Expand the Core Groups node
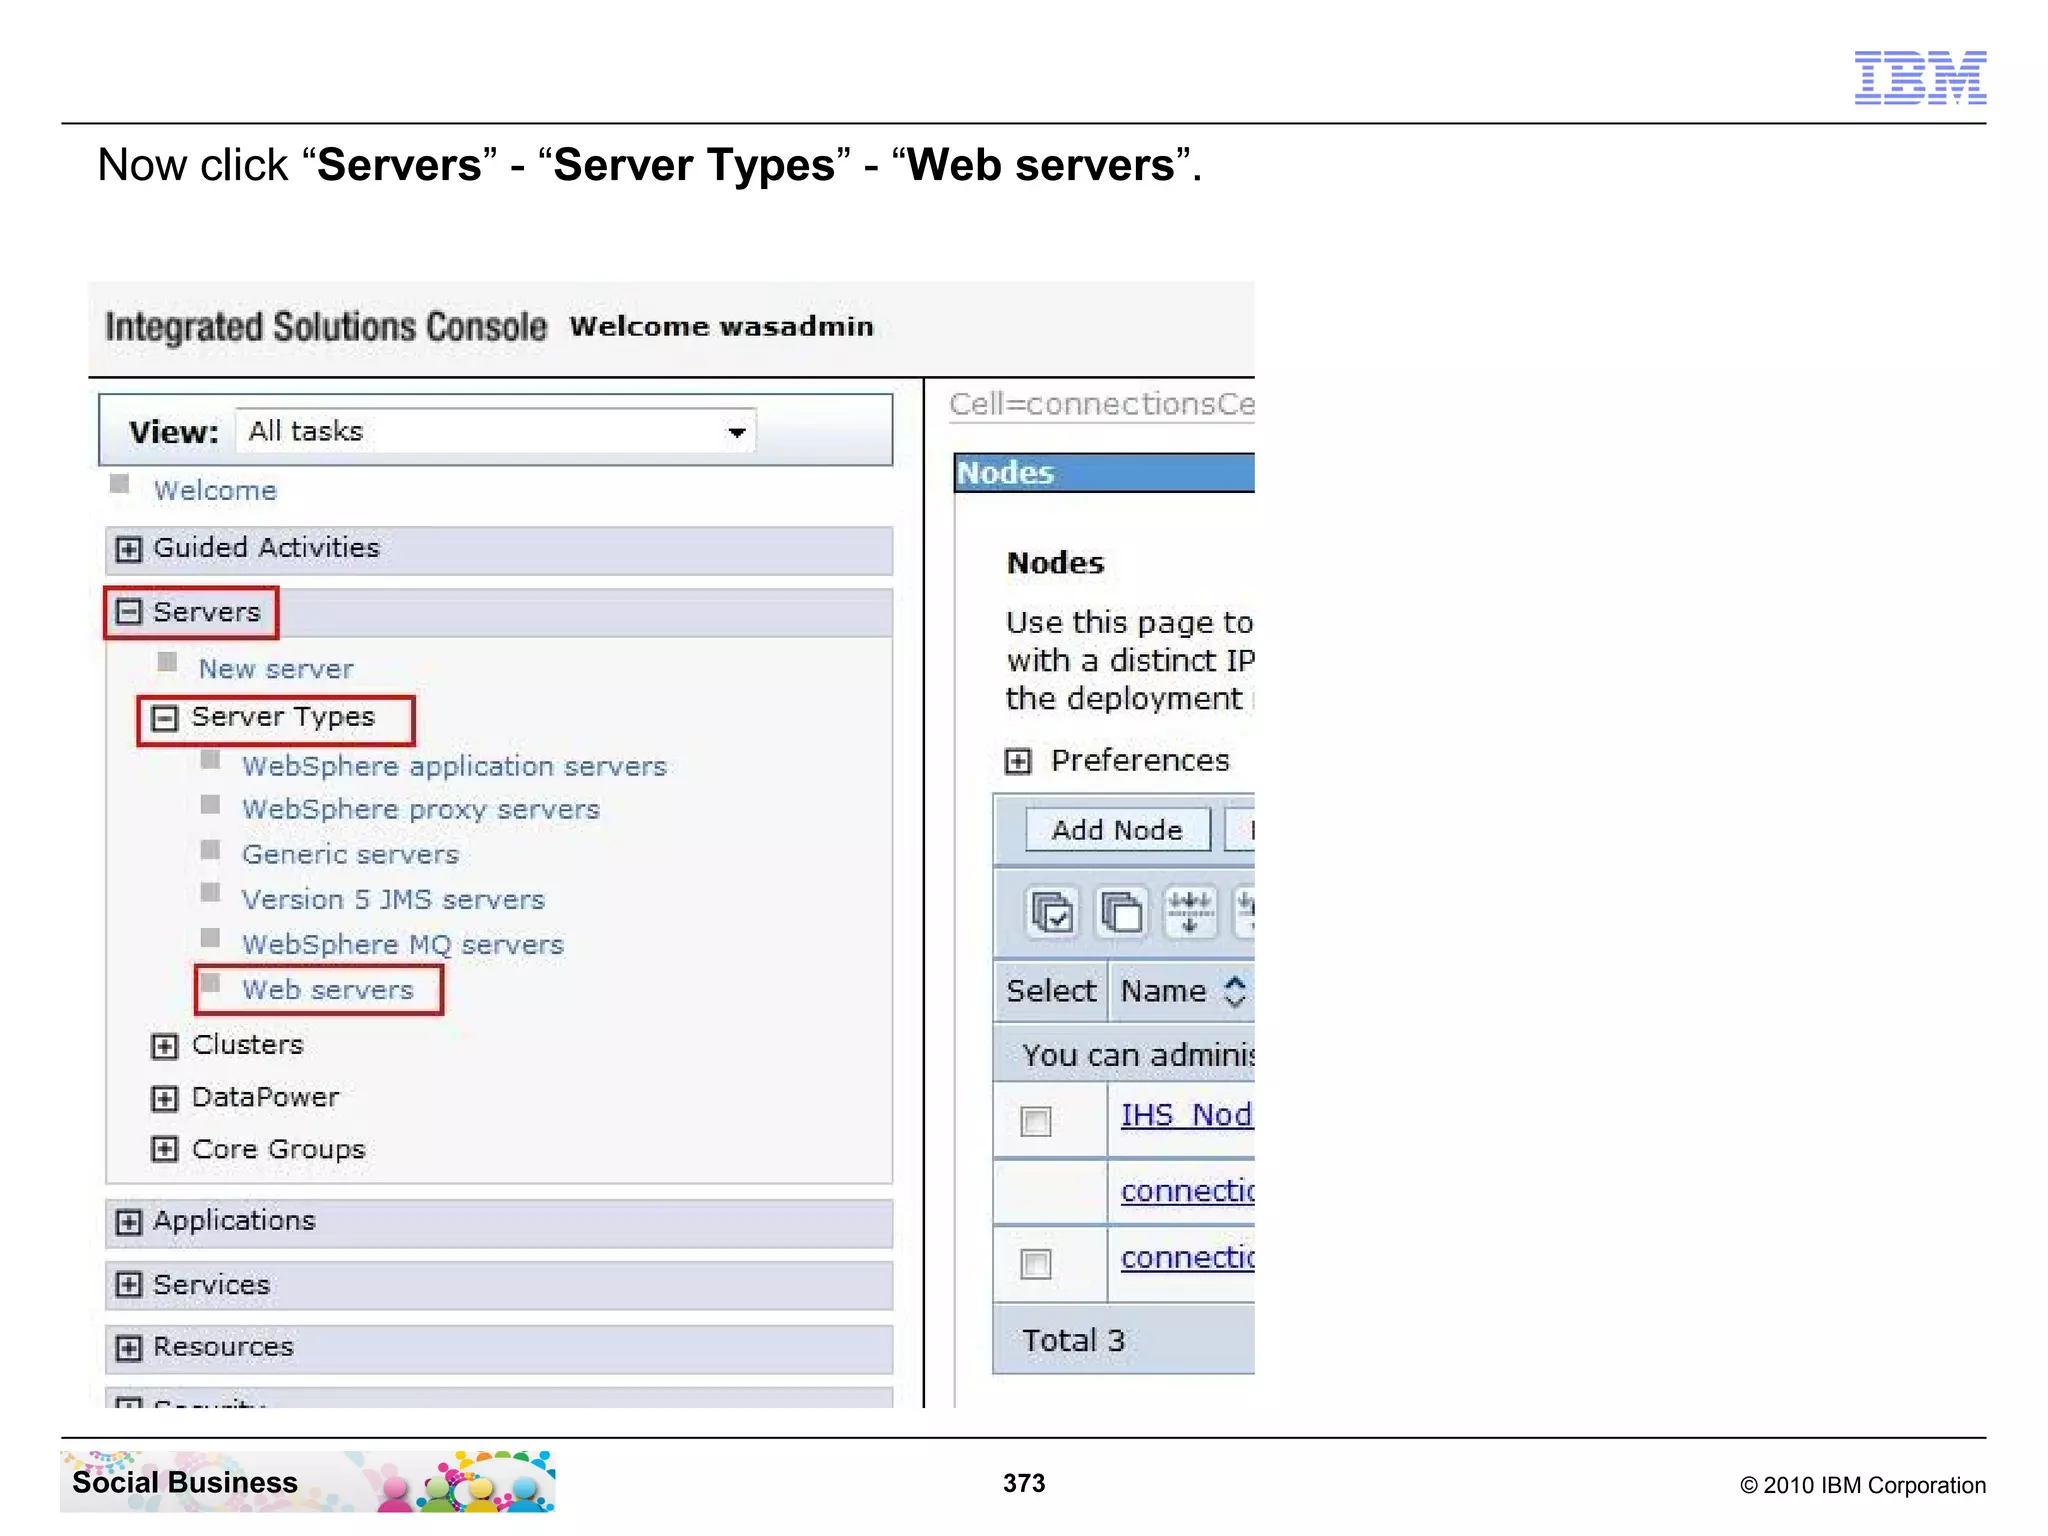The image size is (2048, 1536). pos(164,1149)
